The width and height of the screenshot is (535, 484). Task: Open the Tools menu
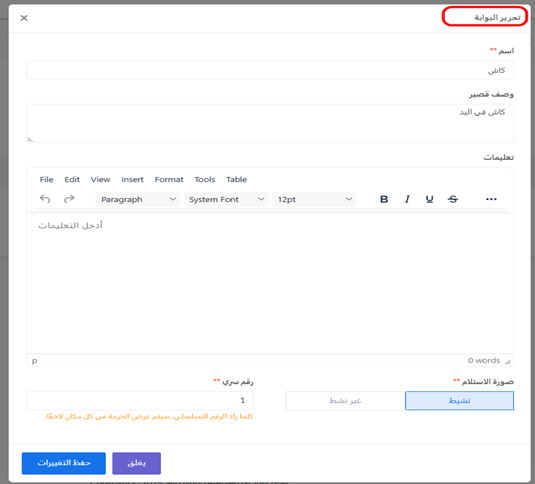pyautogui.click(x=205, y=179)
